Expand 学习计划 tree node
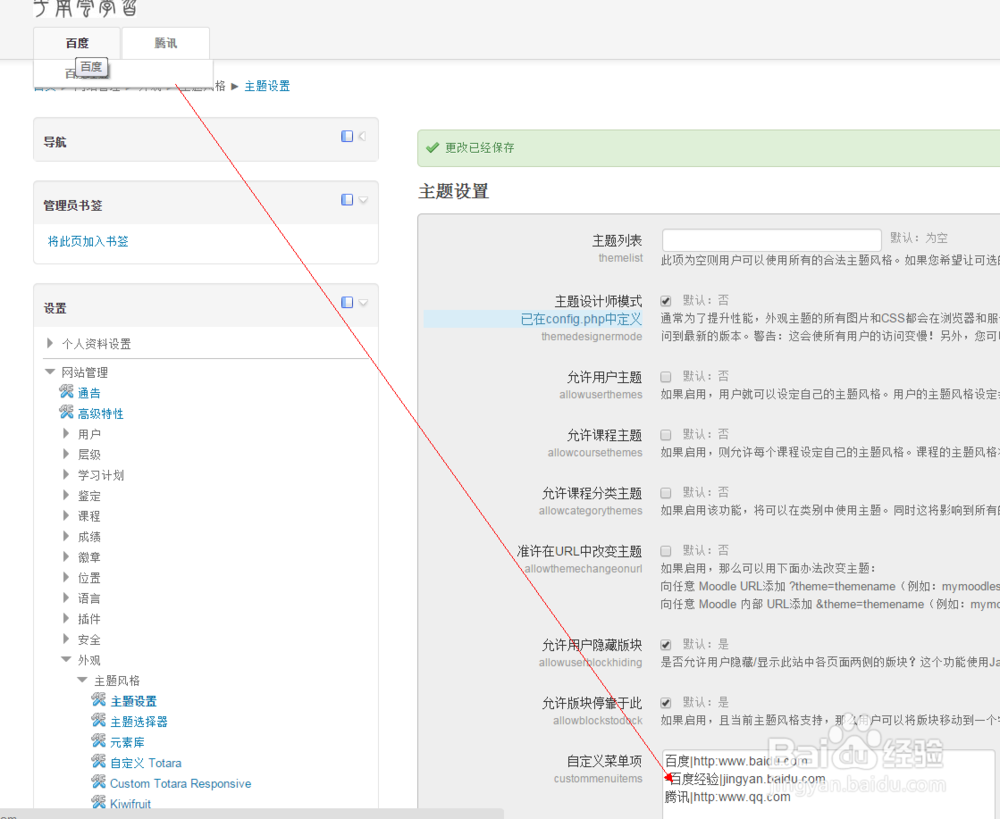1000x819 pixels. pos(66,475)
